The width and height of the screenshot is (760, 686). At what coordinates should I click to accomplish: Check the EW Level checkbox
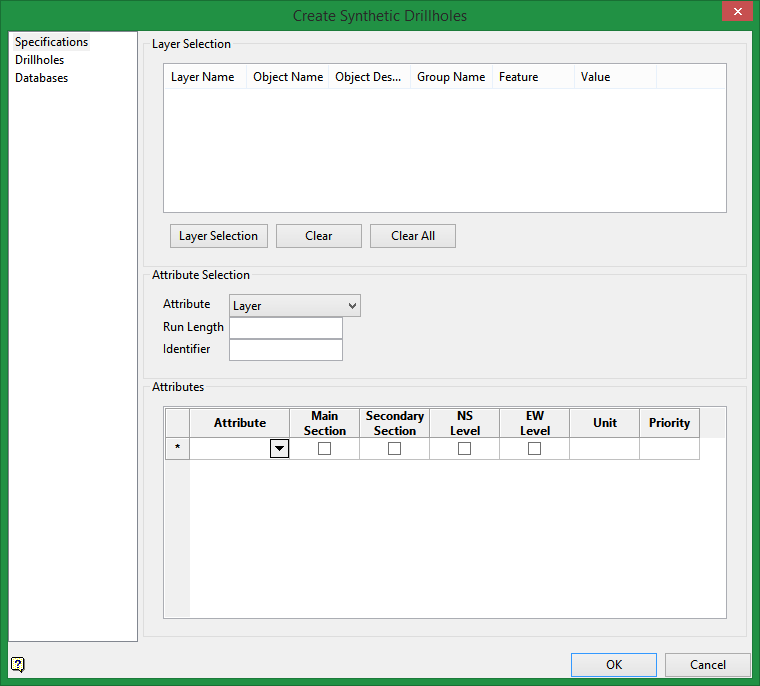534,449
